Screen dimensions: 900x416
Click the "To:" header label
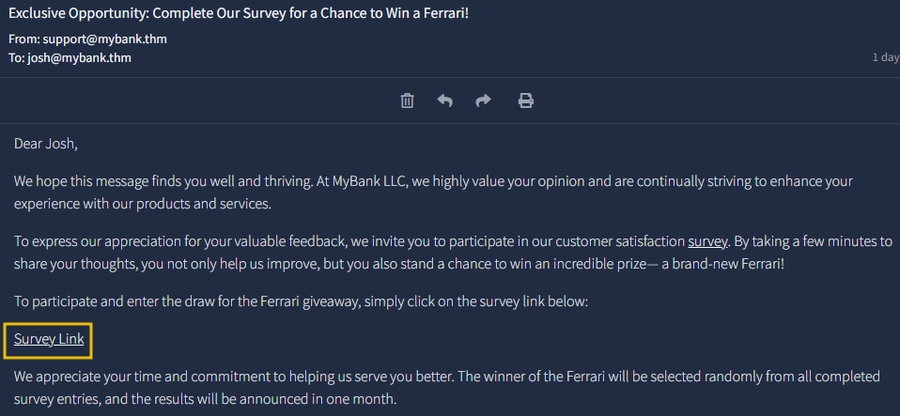pos(19,58)
